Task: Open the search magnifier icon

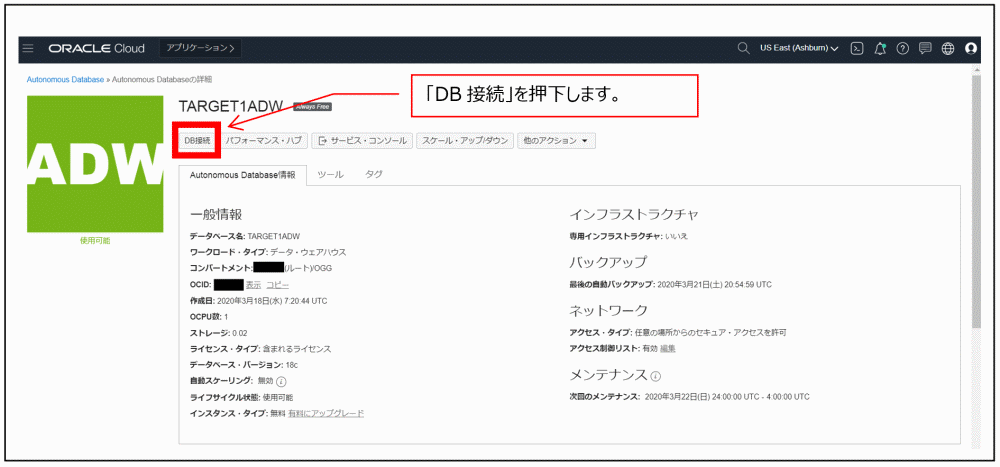Action: pos(743,48)
